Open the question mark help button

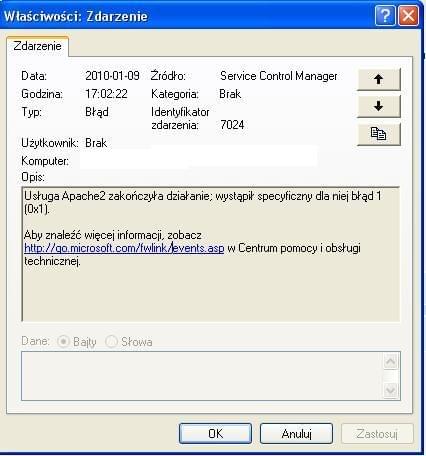tap(385, 16)
